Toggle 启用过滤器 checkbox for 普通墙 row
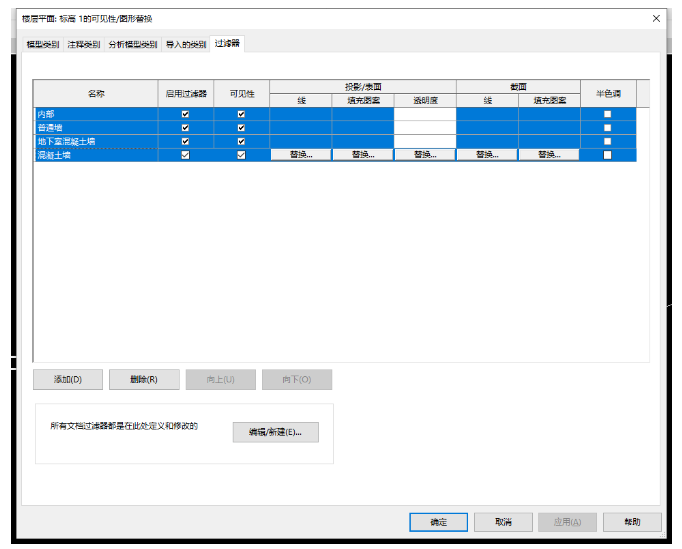The height and width of the screenshot is (549, 682). pyautogui.click(x=185, y=128)
